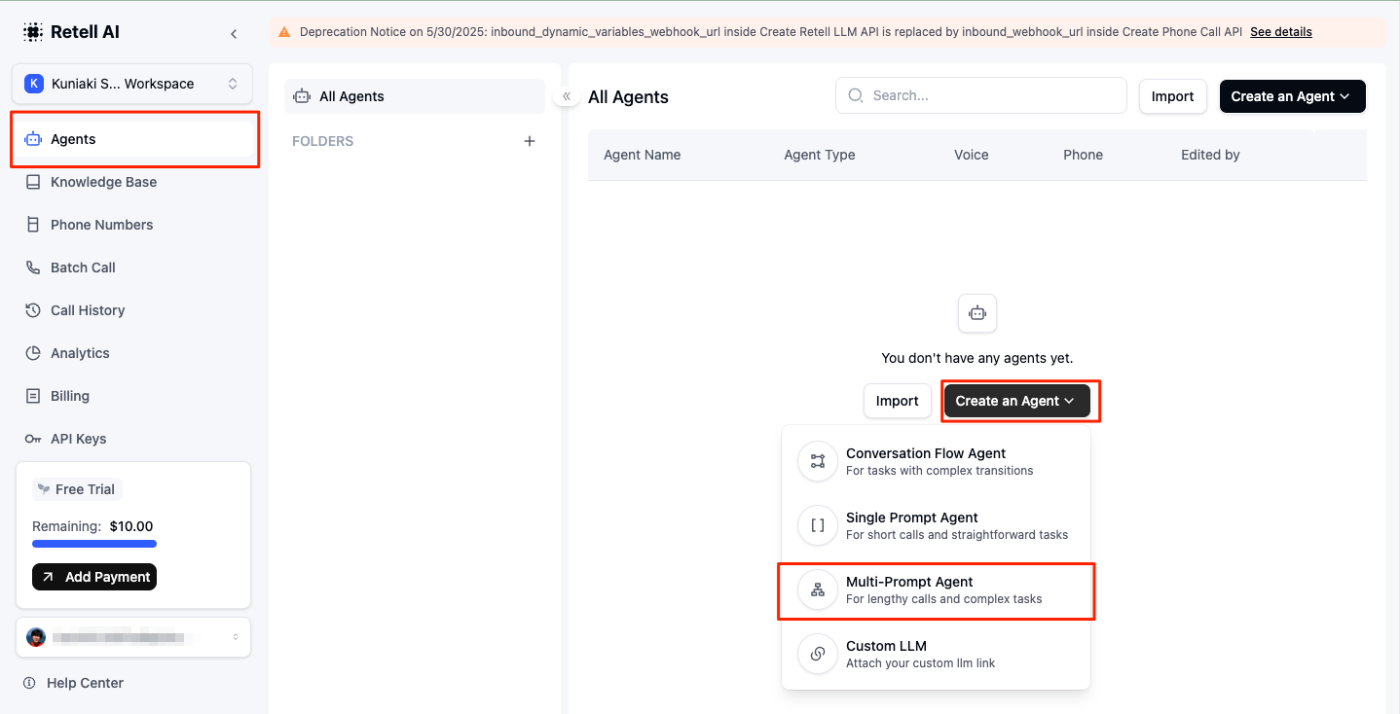Choose Multi-Prompt Agent
The height and width of the screenshot is (714, 1400).
pos(936,590)
